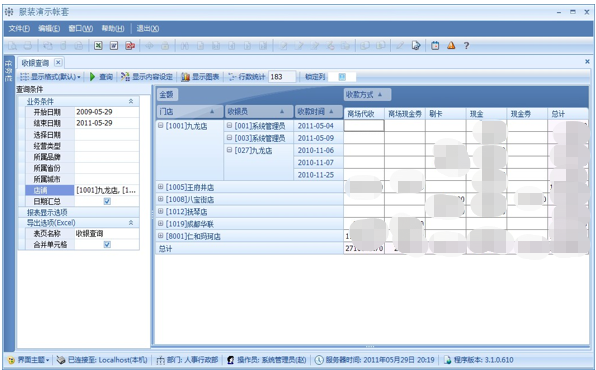Edit 开始日期 field 2009-05-29

[107, 112]
